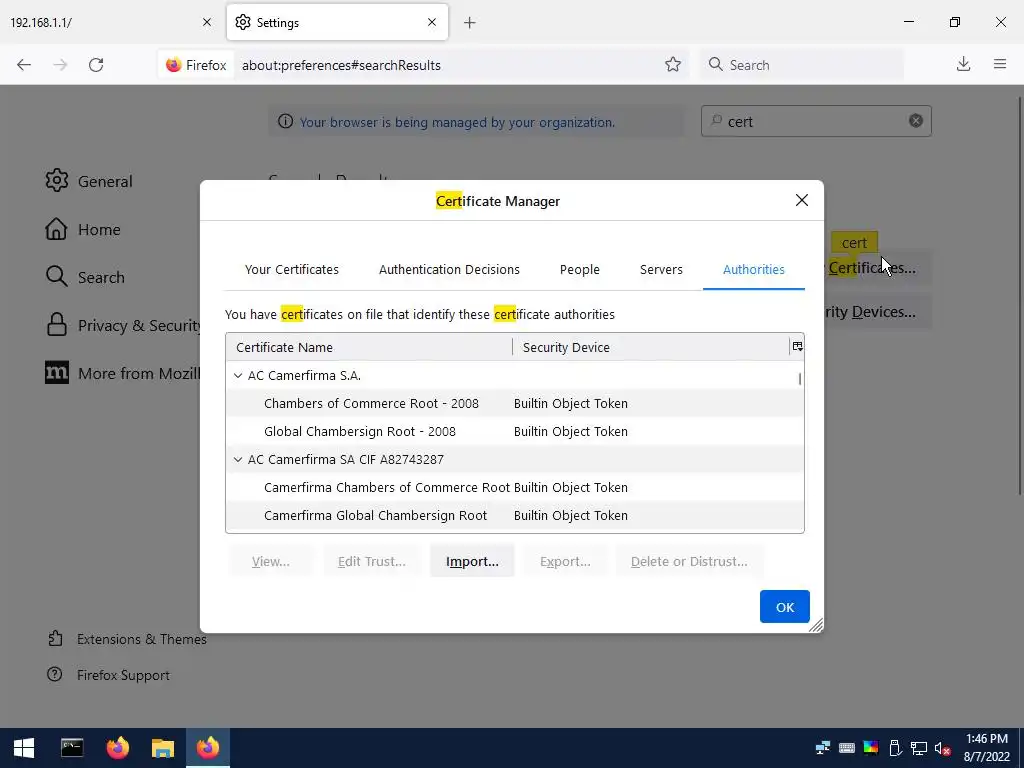
Task: Open the Downloads toolbar icon
Action: pyautogui.click(x=963, y=64)
